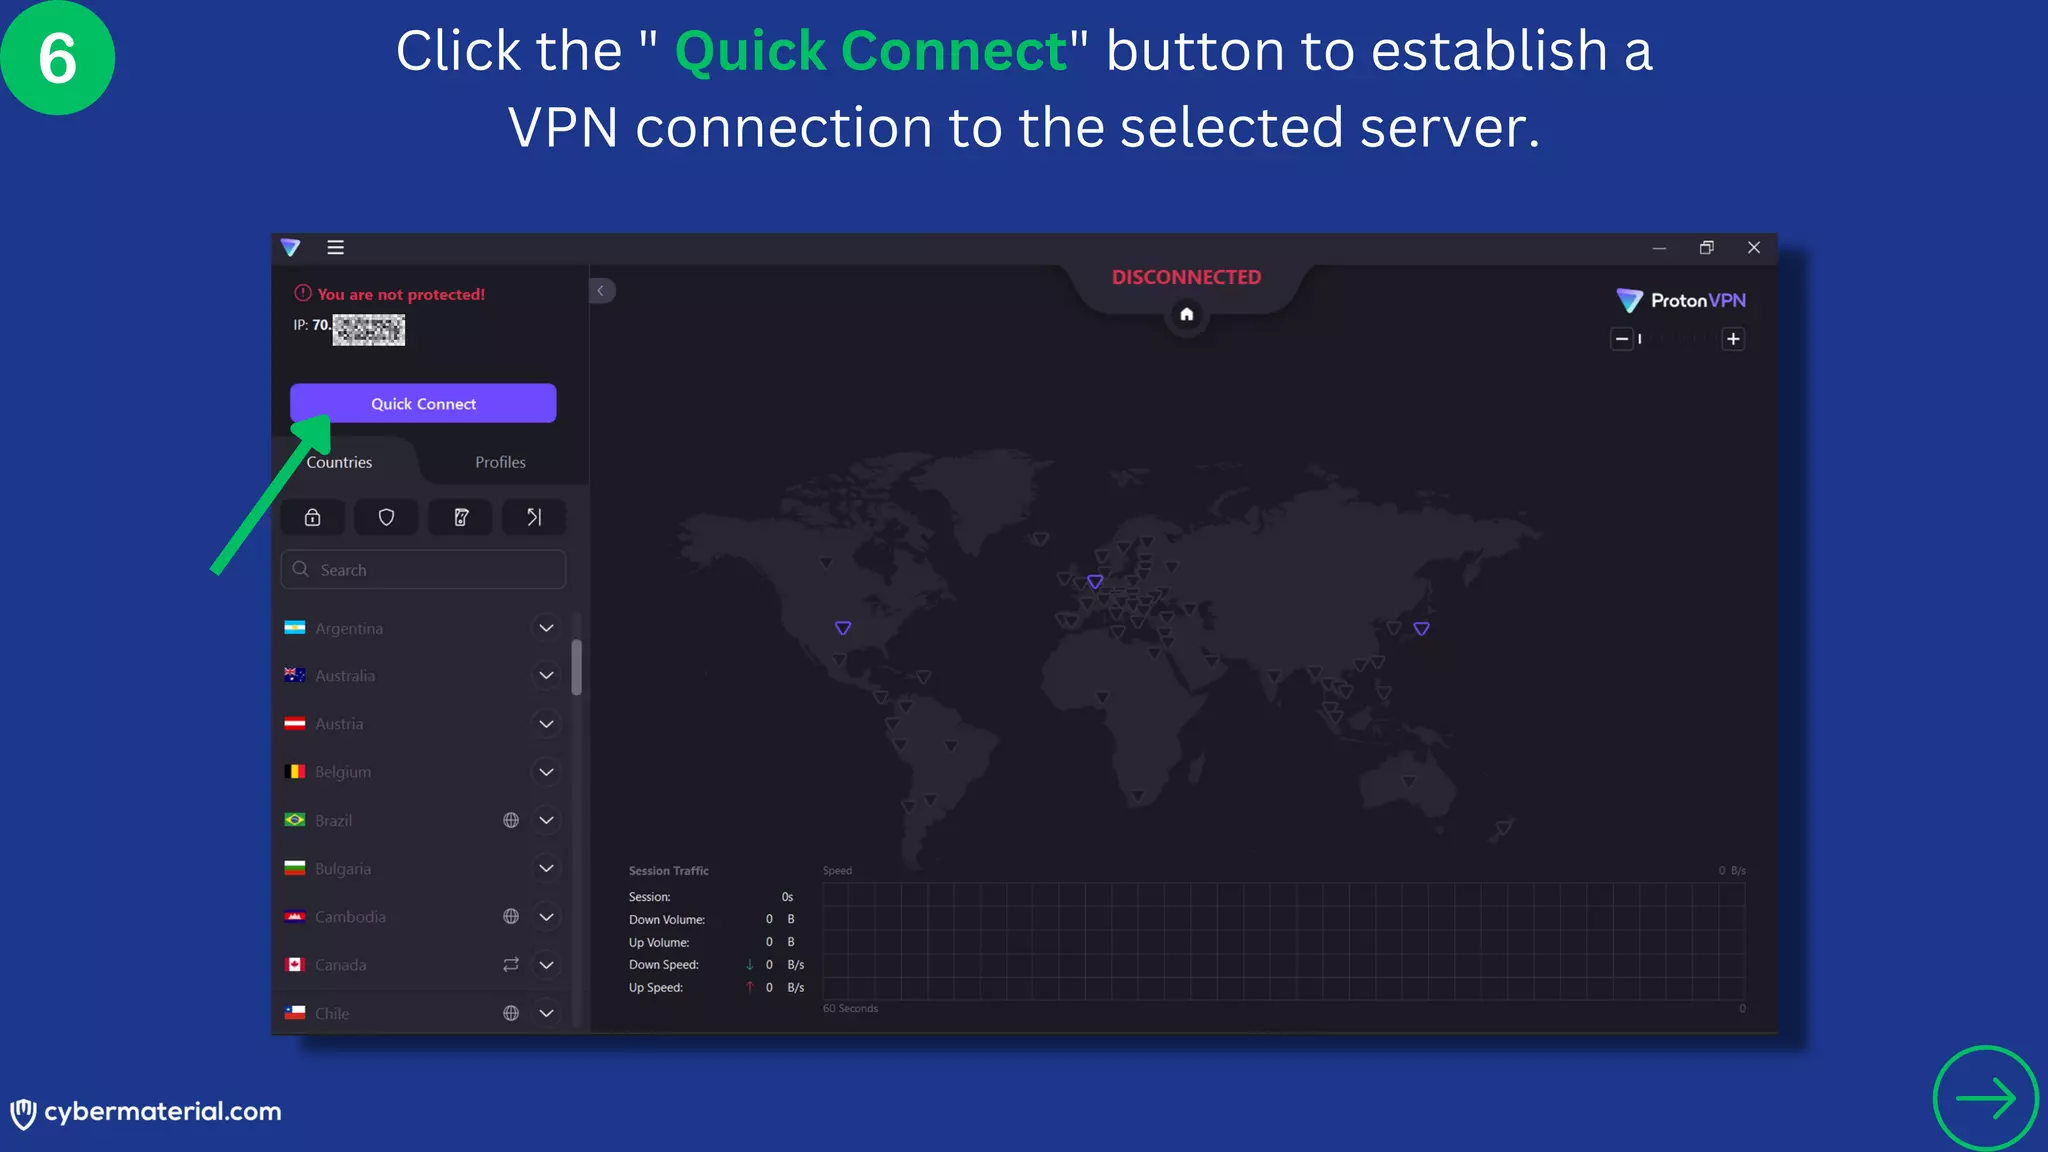Click the Argentina flag icon
The image size is (2048, 1152).
[295, 628]
